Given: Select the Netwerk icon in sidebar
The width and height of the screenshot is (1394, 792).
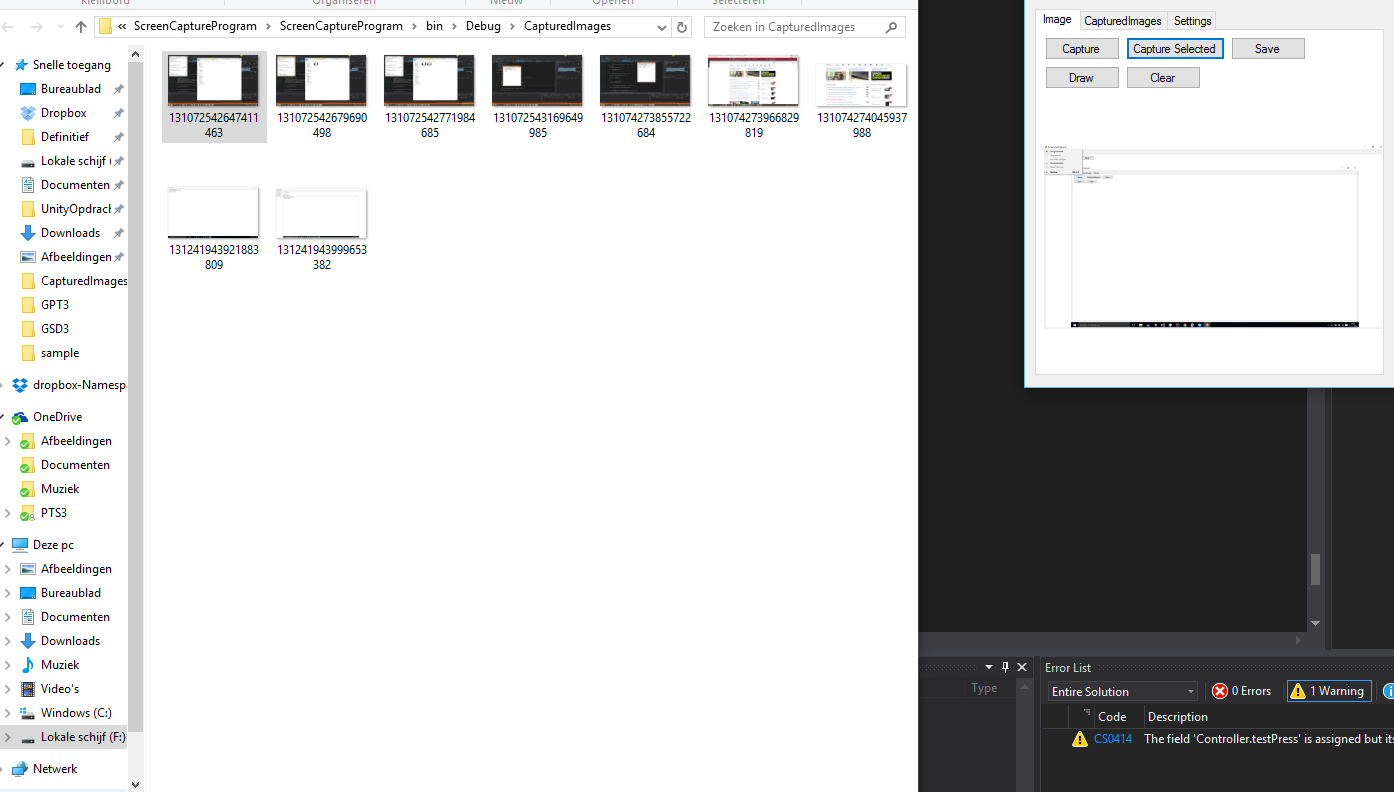Looking at the screenshot, I should (x=20, y=769).
